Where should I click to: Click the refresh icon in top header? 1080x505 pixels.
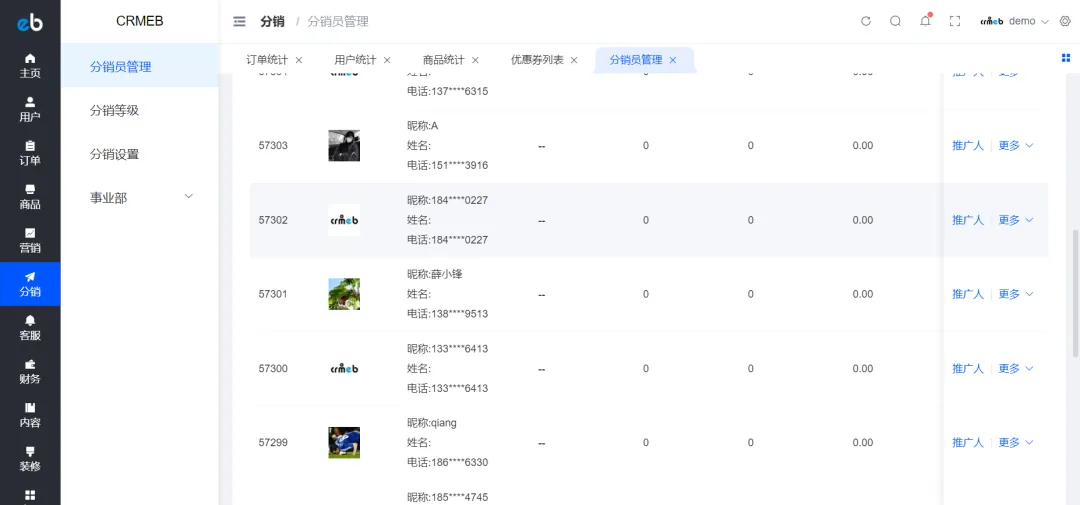866,21
